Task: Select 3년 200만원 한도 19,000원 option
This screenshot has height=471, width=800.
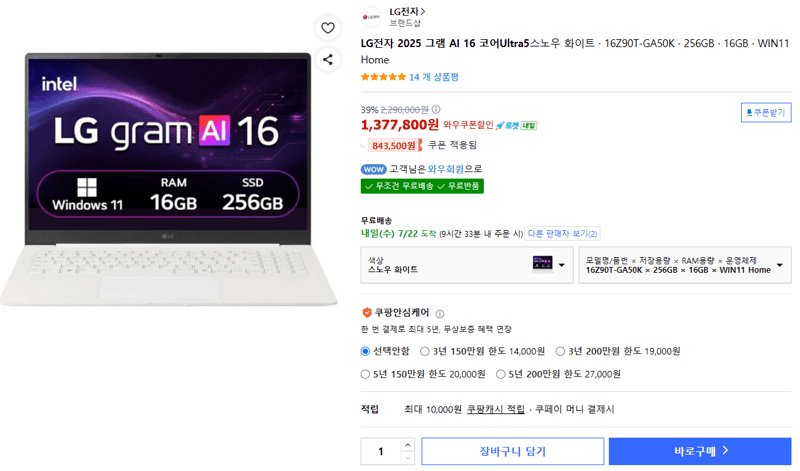Action: coord(560,351)
